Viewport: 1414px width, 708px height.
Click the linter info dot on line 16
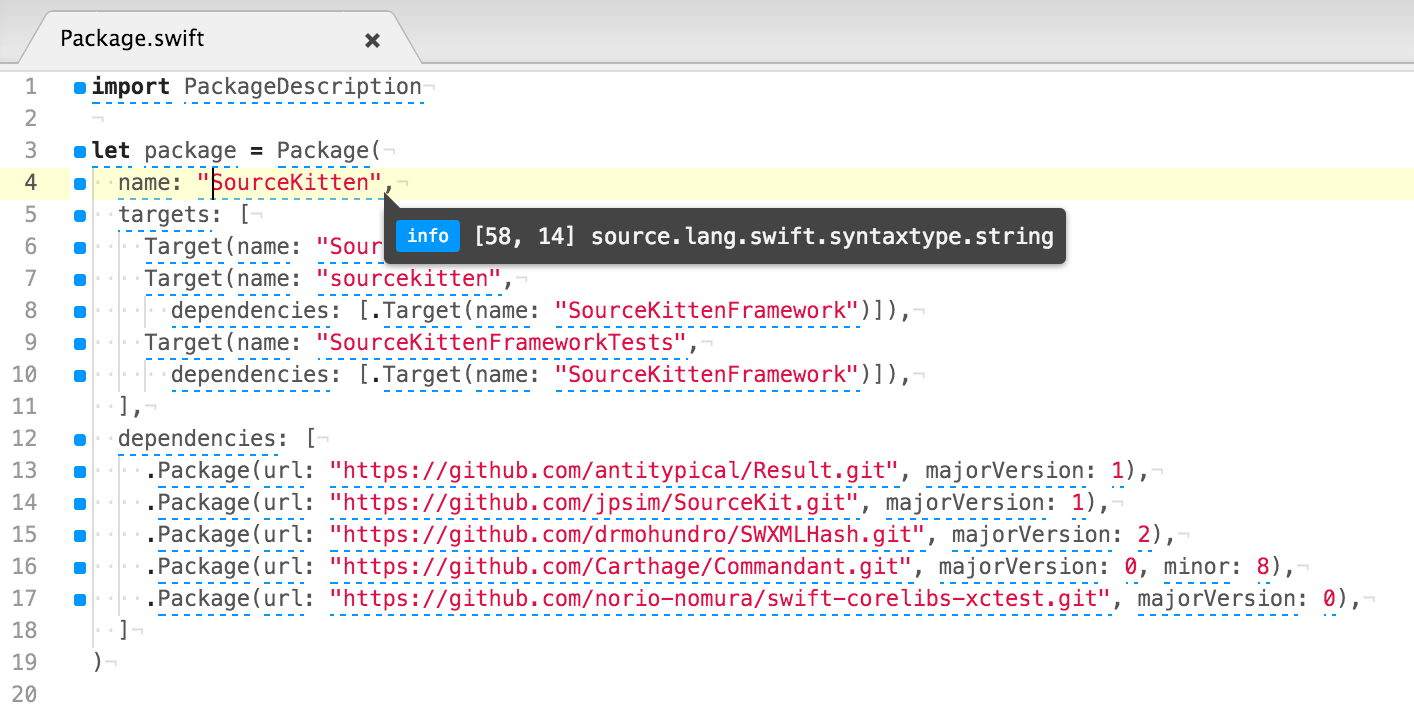tap(79, 568)
